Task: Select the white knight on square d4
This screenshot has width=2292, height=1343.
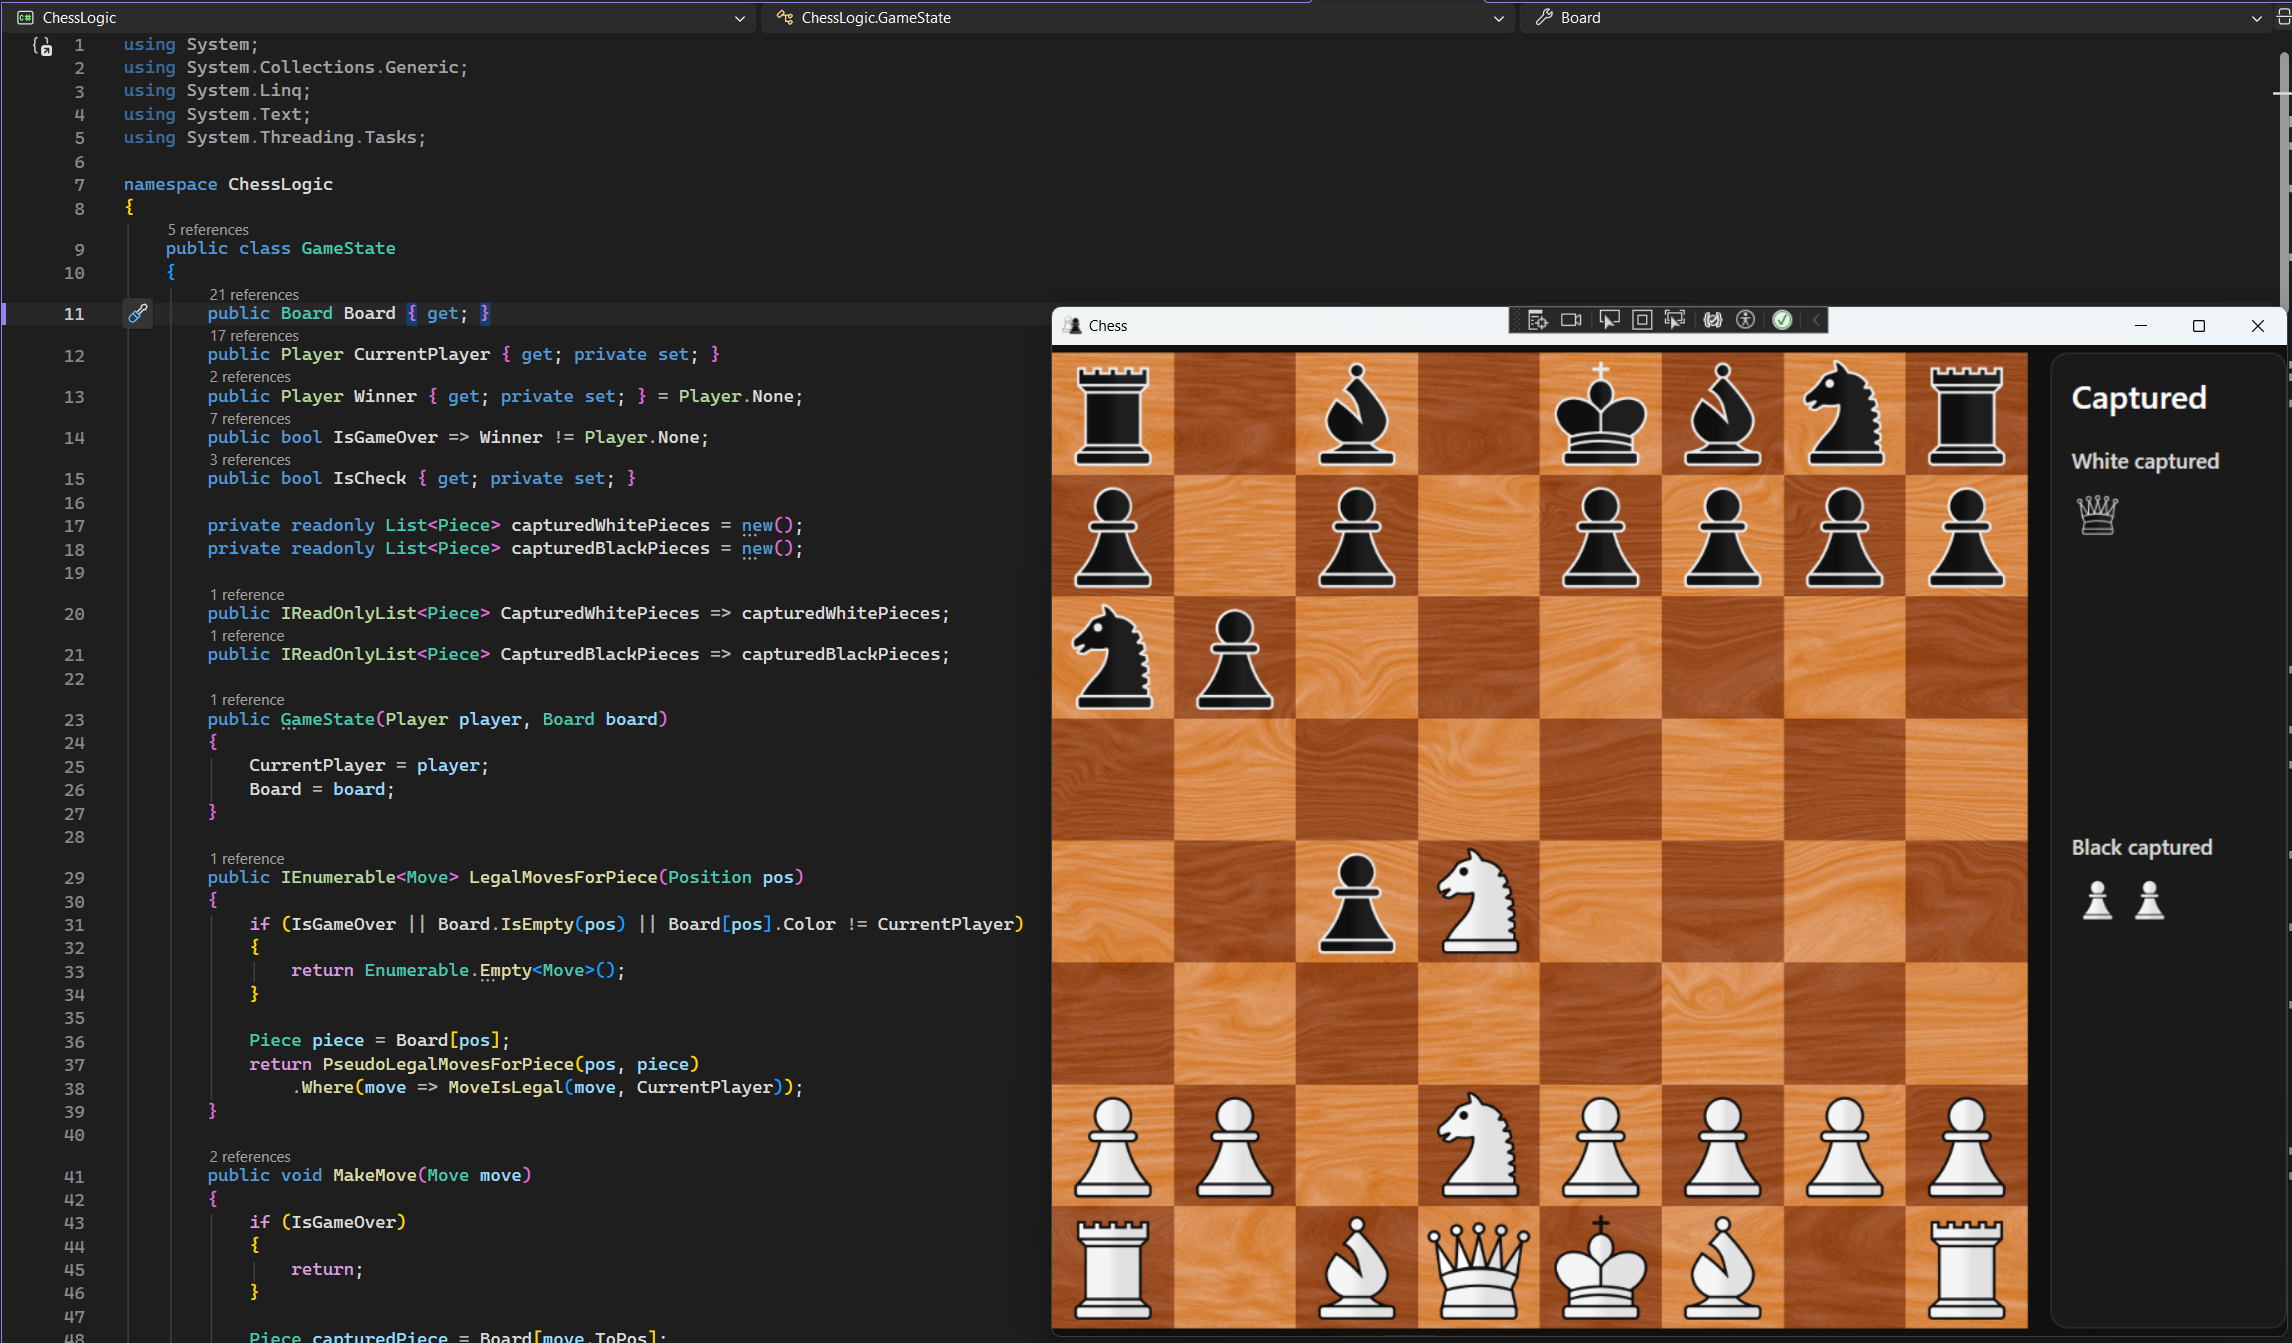Action: [1478, 901]
